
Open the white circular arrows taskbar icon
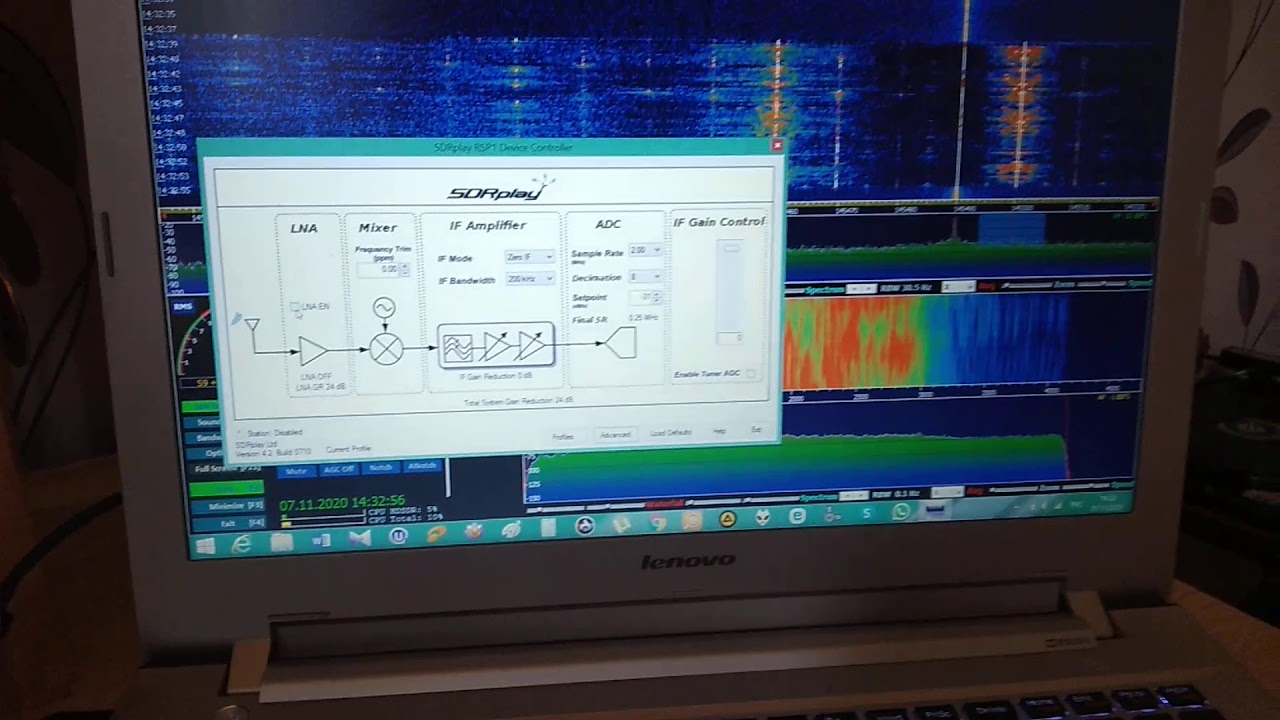point(586,526)
